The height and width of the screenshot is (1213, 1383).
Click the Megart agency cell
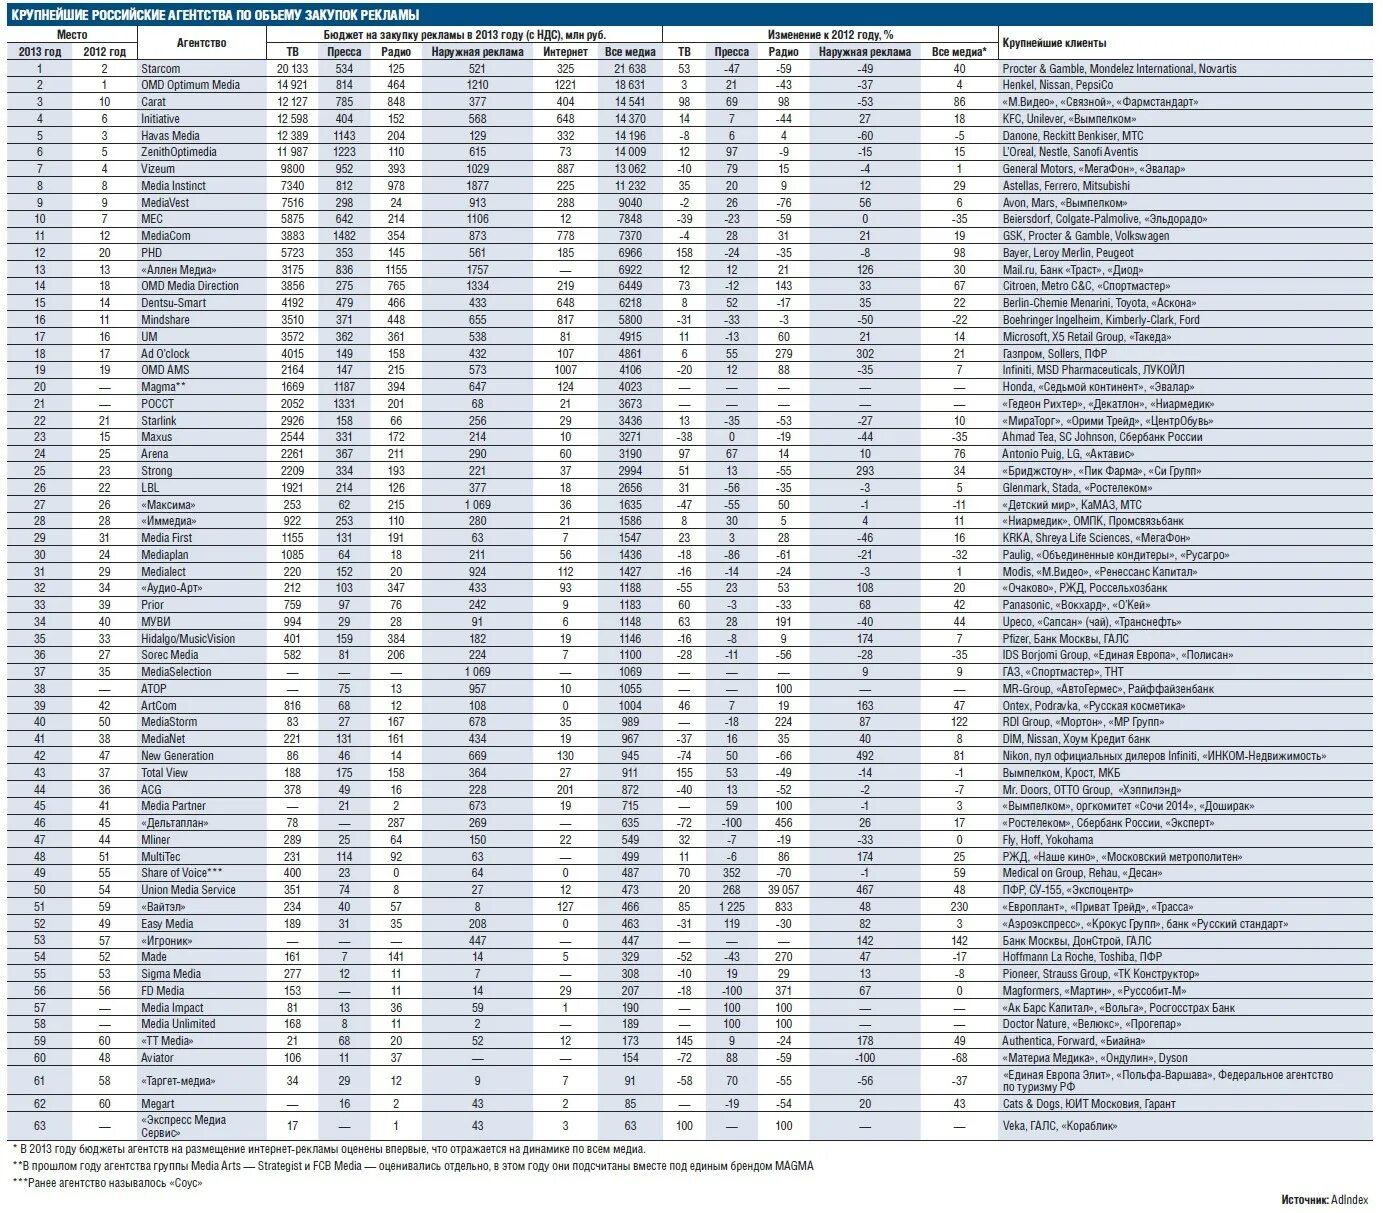click(x=157, y=1104)
